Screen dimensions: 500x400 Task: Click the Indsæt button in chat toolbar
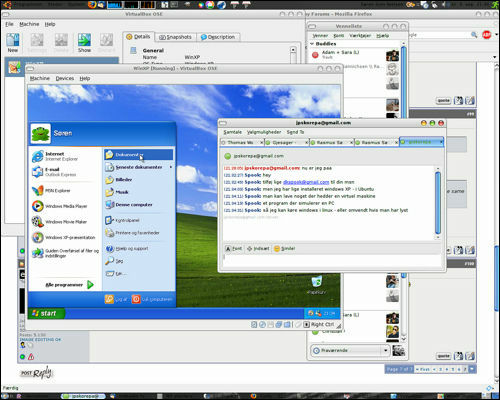coord(258,248)
